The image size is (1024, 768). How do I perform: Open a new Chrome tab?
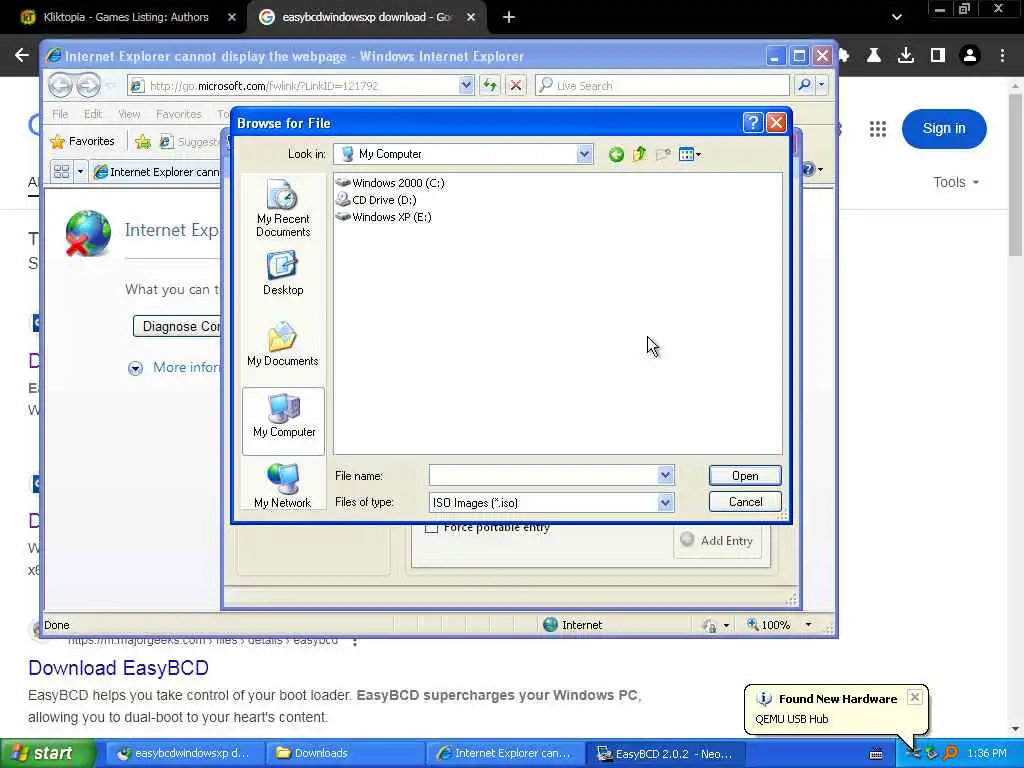[509, 18]
